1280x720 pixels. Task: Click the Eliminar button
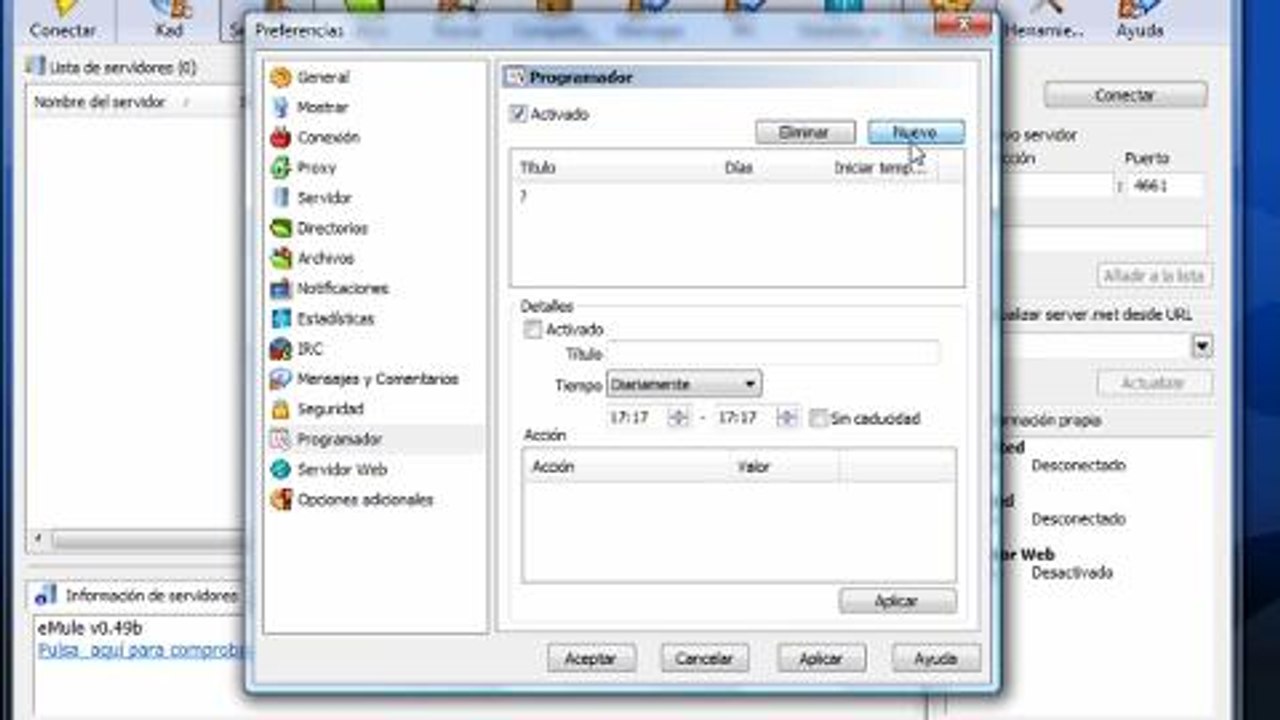805,133
